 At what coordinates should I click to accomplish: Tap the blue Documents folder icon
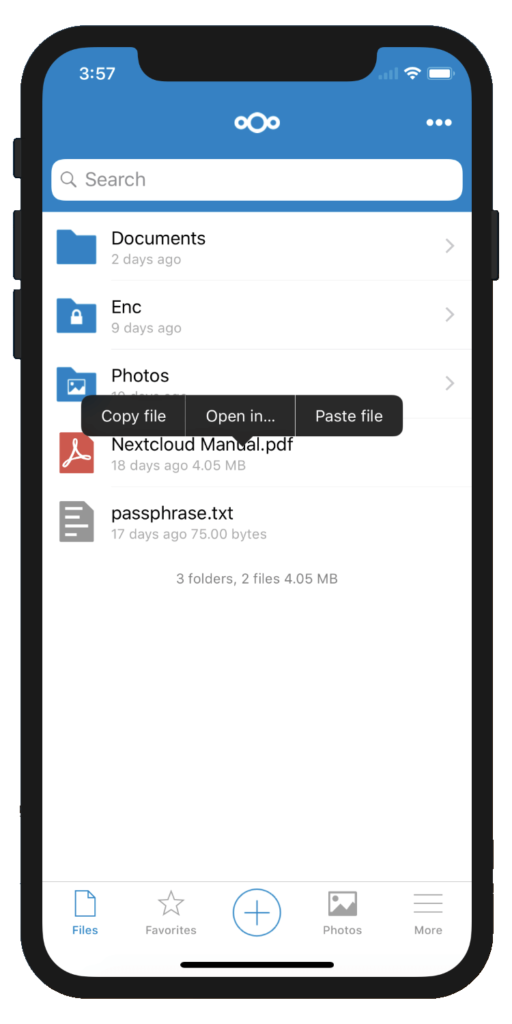coord(76,247)
